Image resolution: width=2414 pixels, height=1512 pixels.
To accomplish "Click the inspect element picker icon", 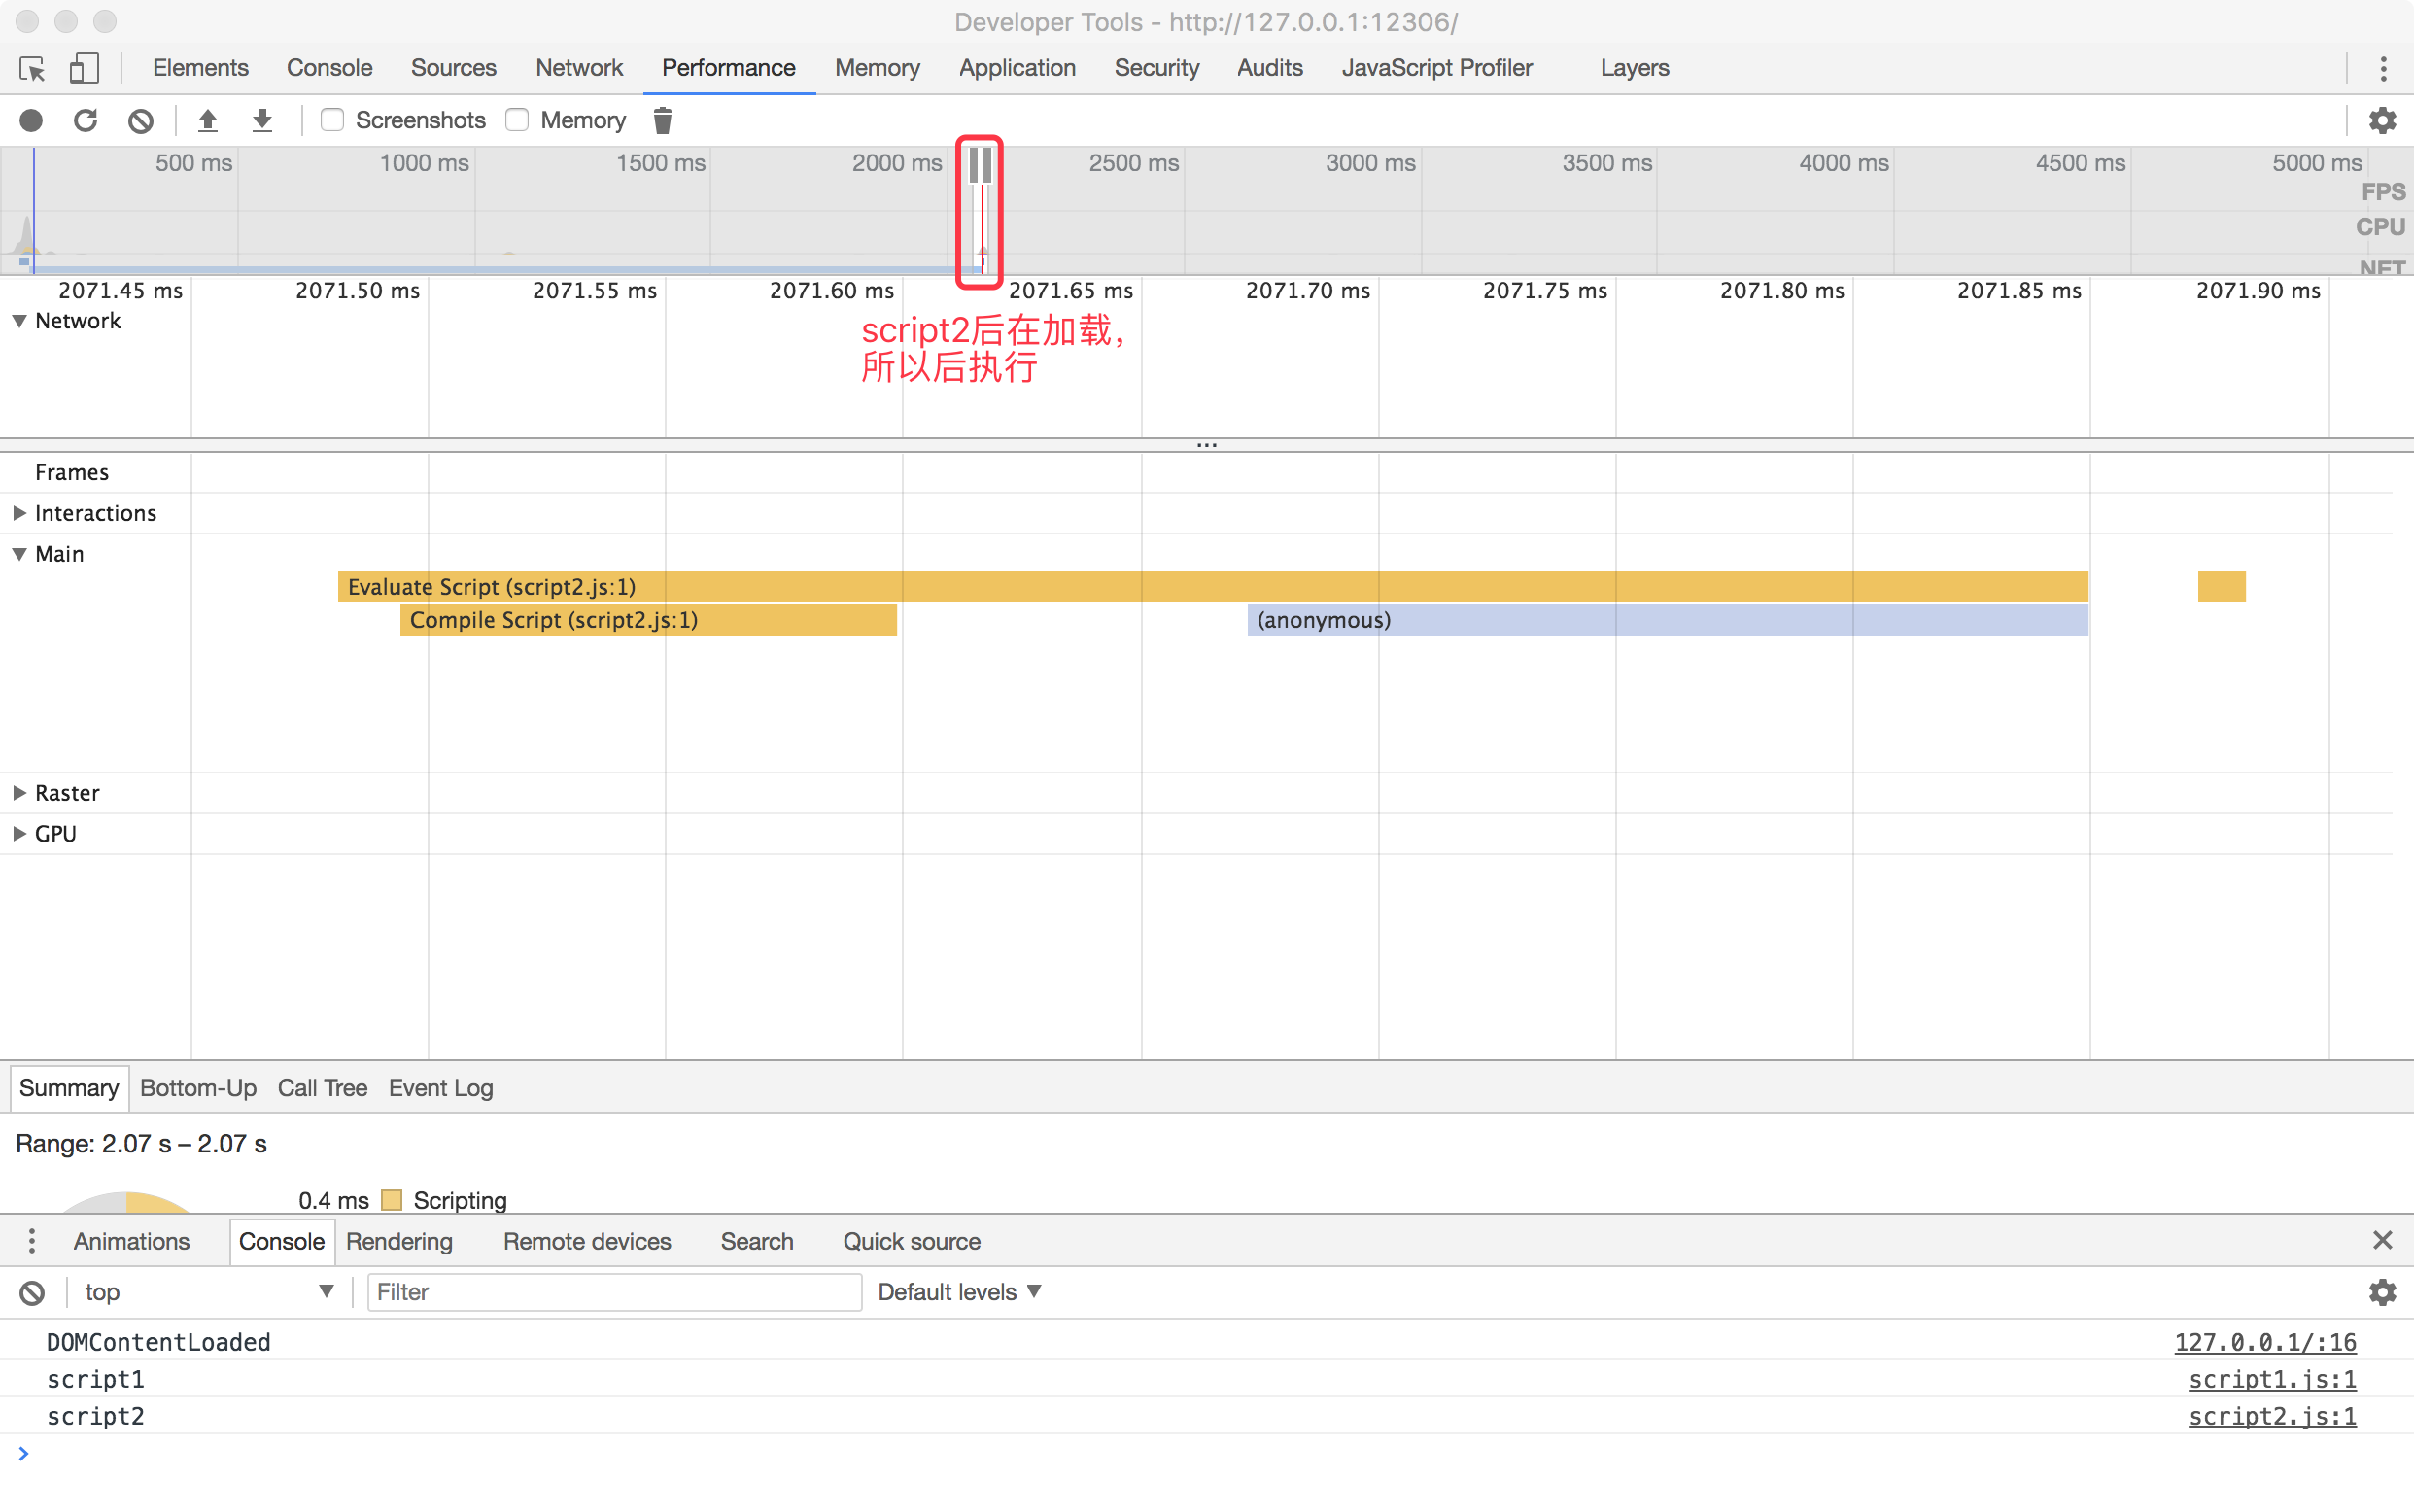I will [32, 68].
